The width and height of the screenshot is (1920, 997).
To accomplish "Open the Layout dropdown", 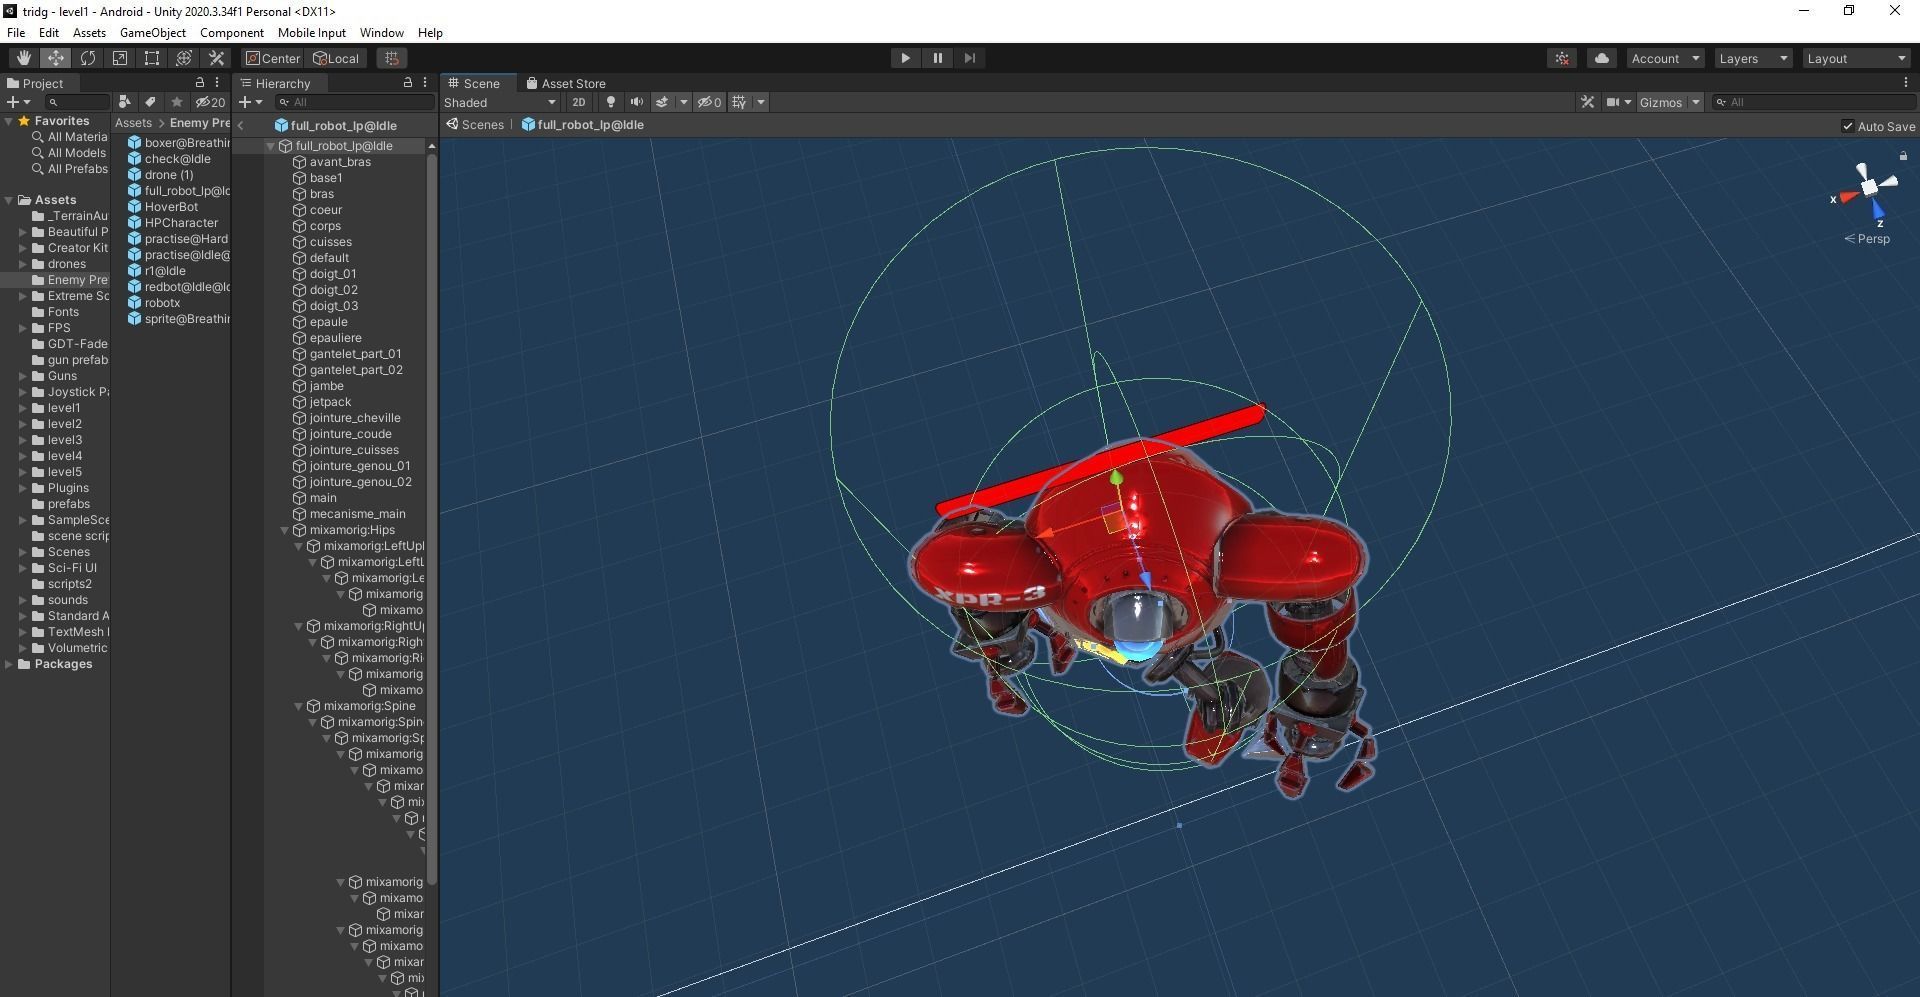I will (x=1857, y=58).
